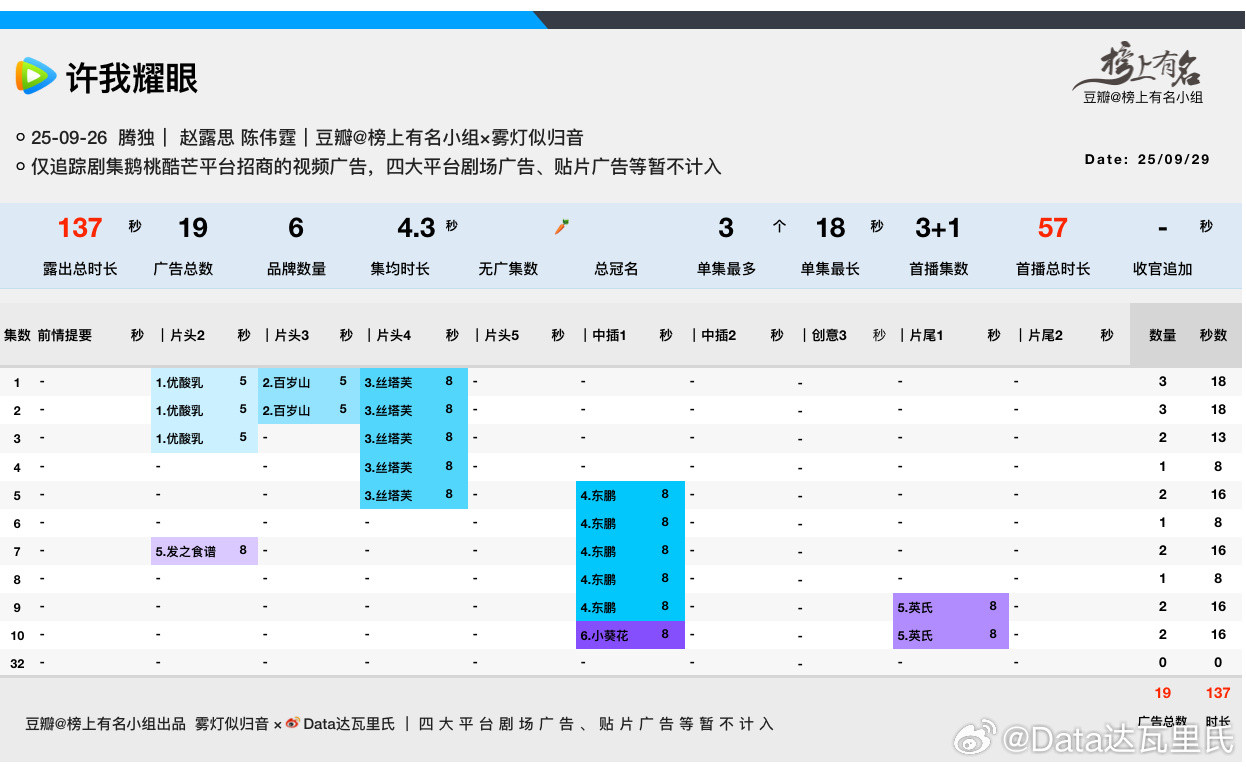Image resolution: width=1246 pixels, height=767 pixels.
Task: Click the carrot icon above 总冠名
Action: pos(562,227)
